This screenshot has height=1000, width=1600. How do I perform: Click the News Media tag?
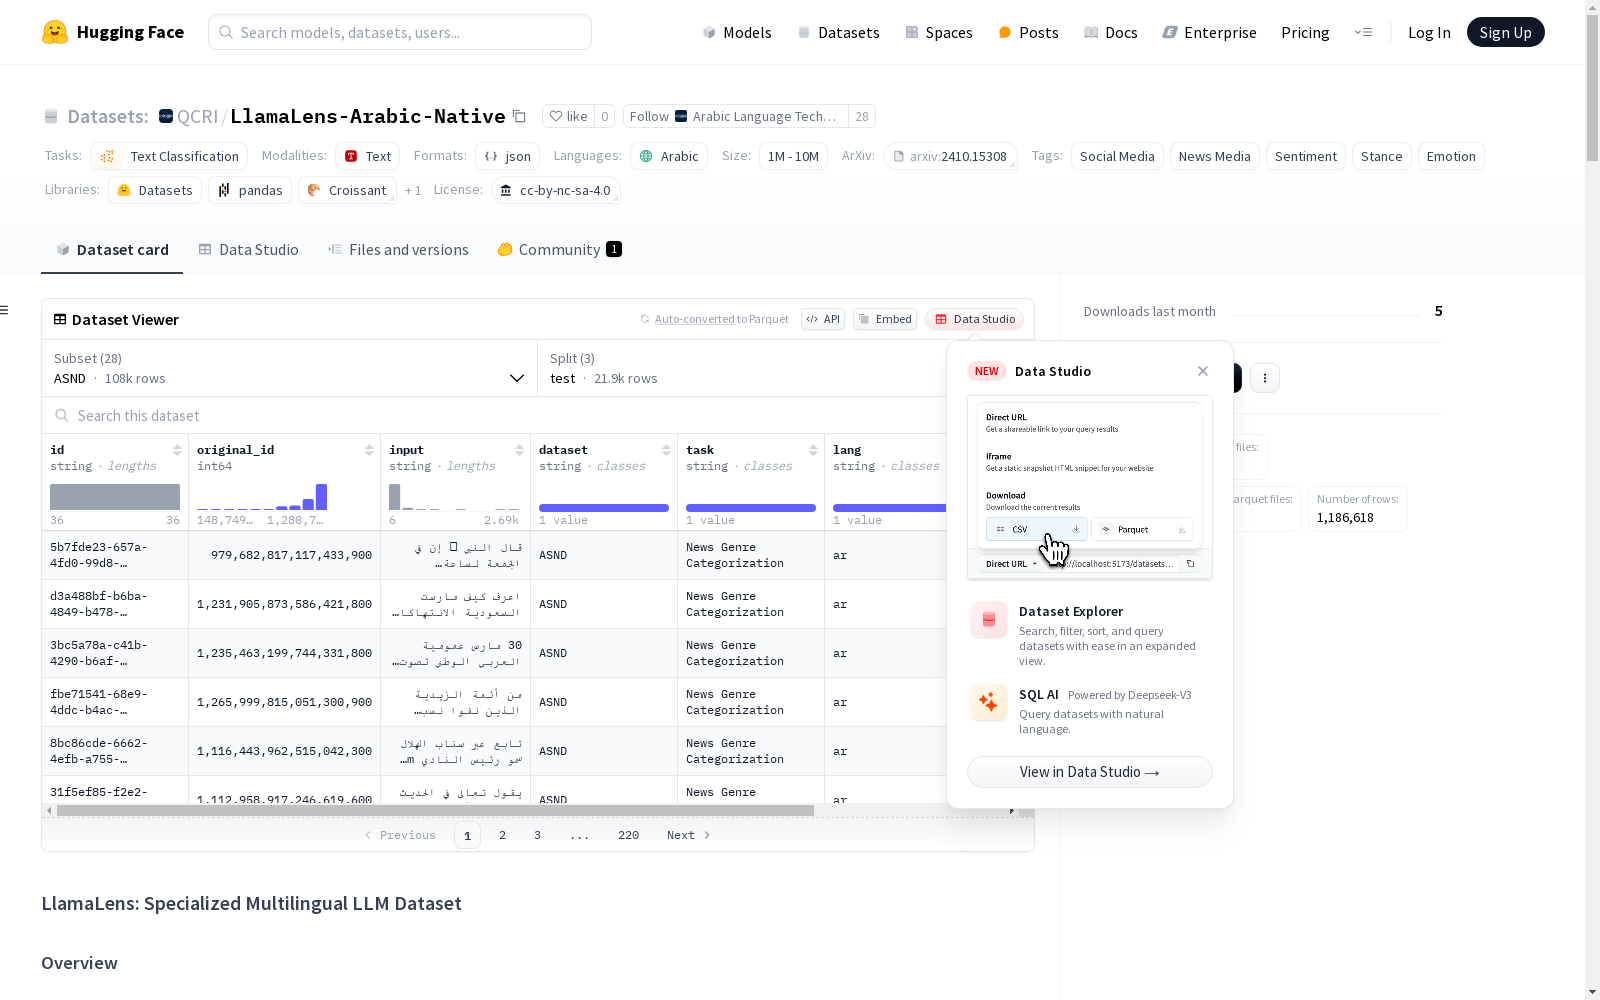1214,156
